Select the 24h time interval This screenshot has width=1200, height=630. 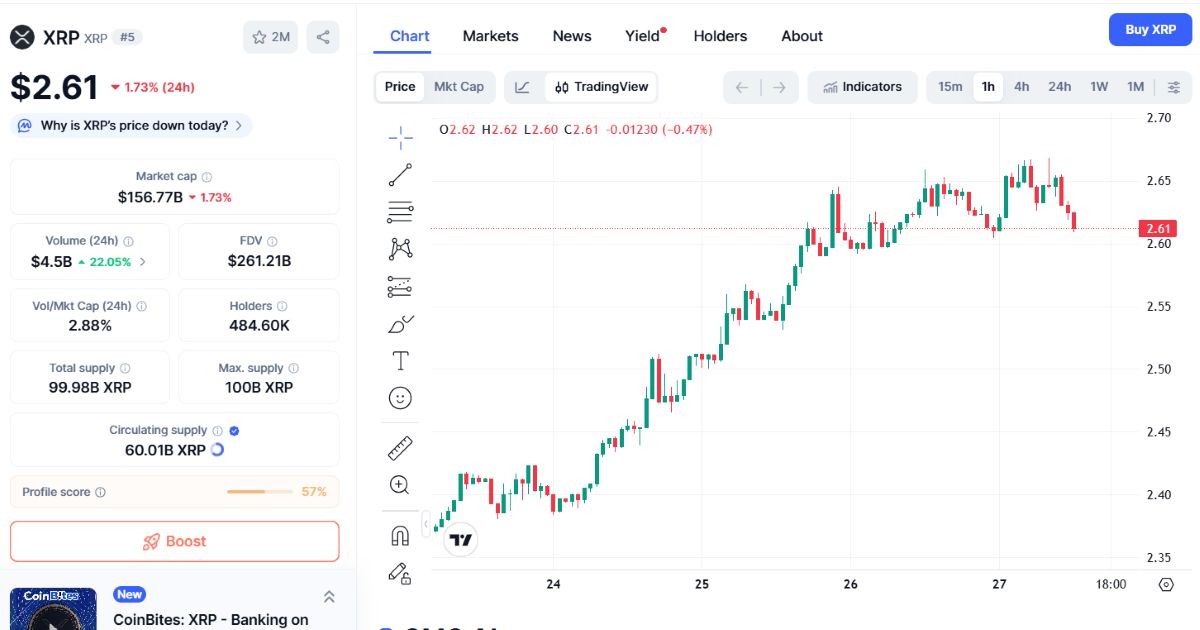1060,87
